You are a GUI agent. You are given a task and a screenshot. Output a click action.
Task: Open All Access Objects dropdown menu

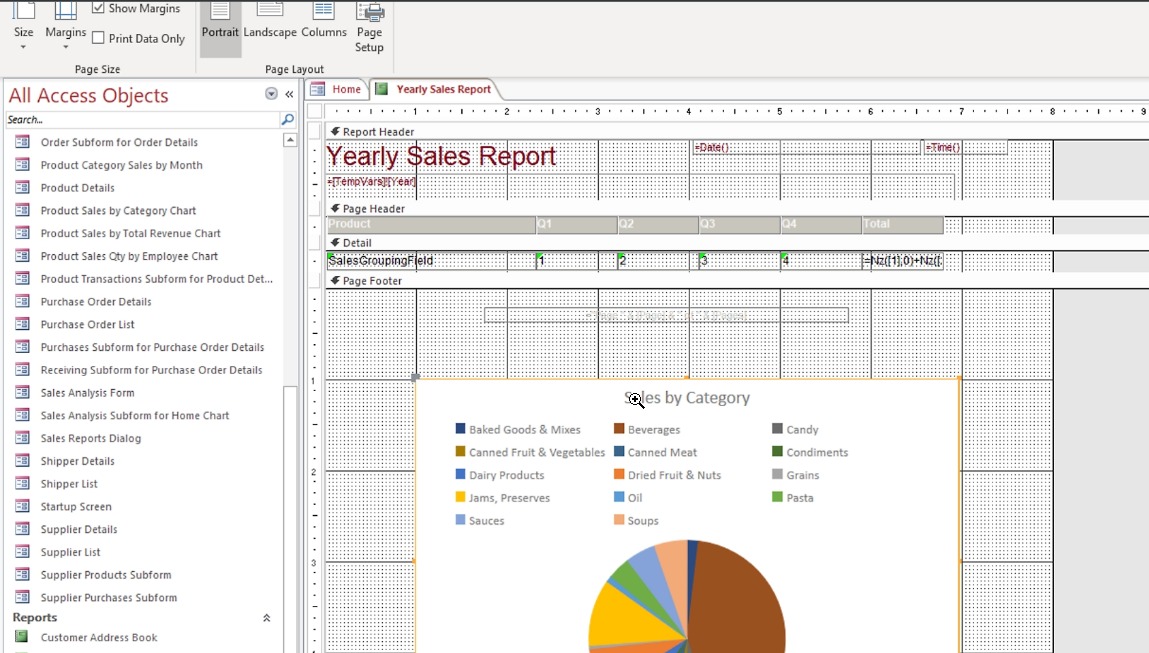271,94
